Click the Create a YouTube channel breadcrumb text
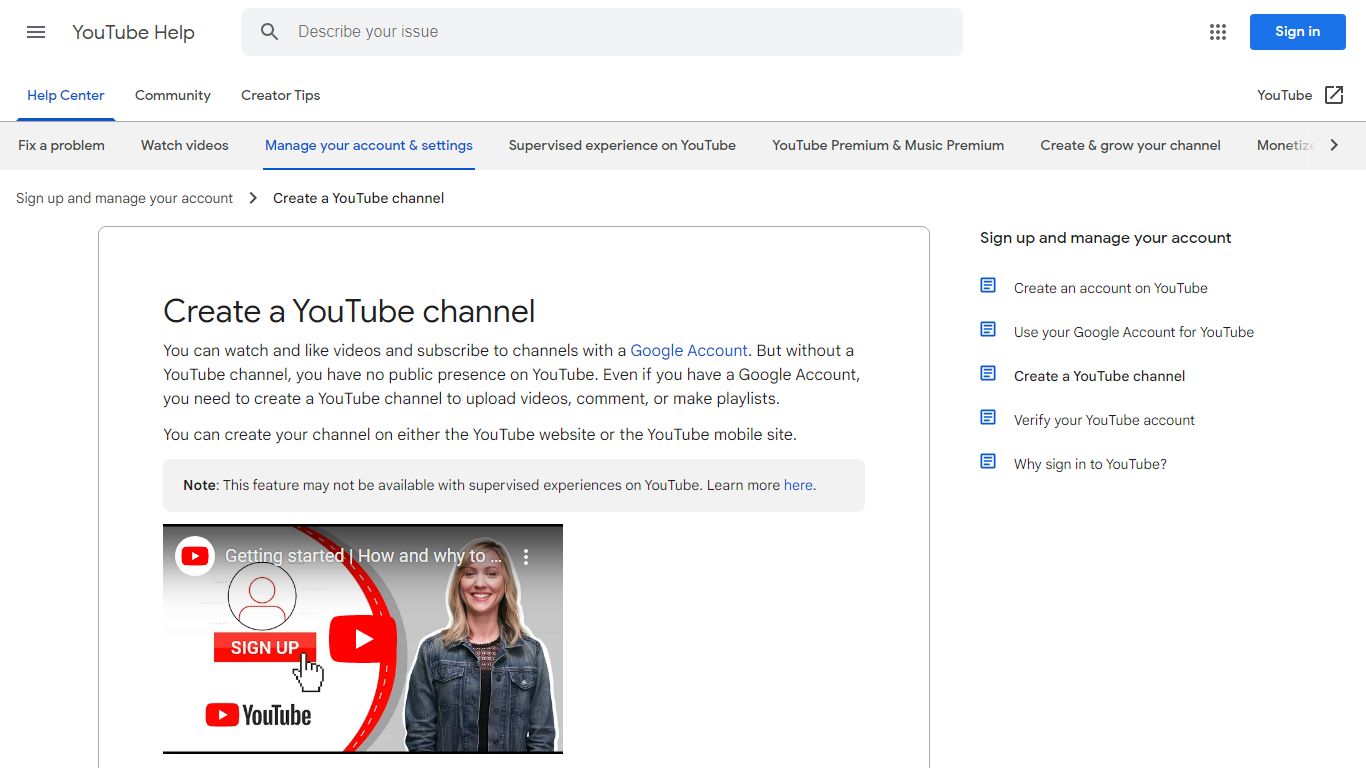Screen dimensions: 1366x768 point(359,198)
